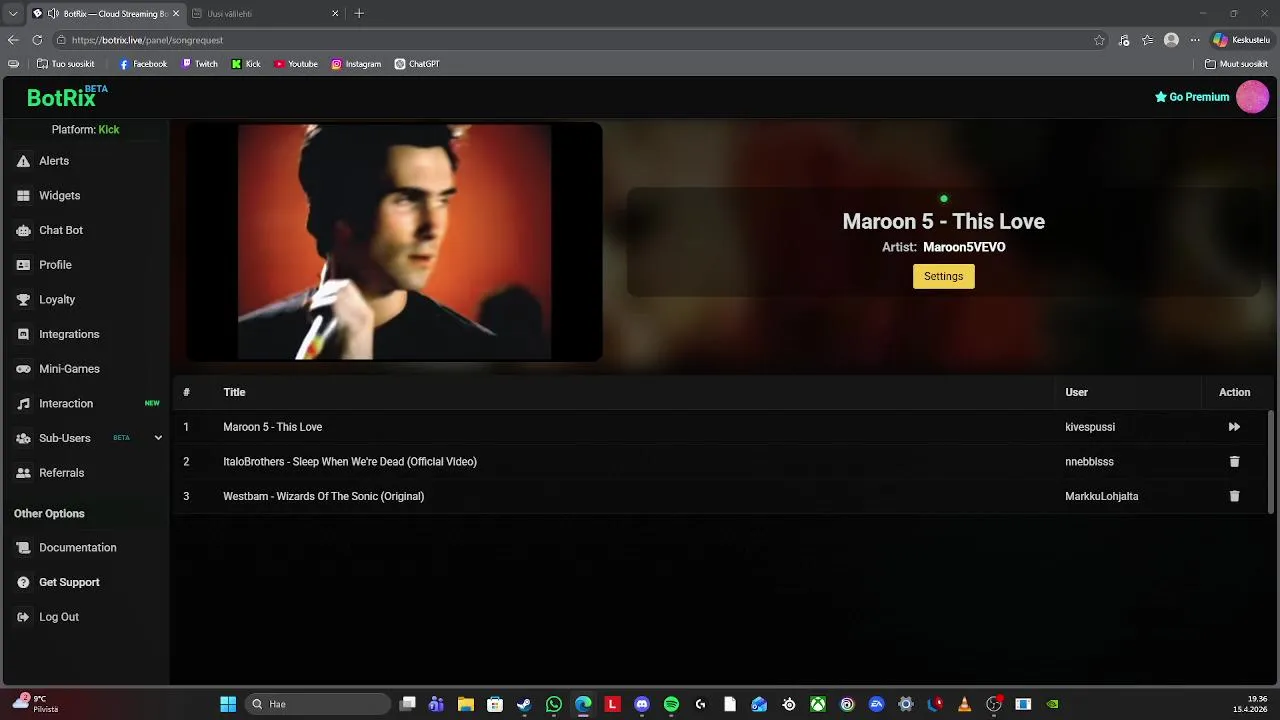Open the favorites list icon
Image resolution: width=1280 pixels, height=720 pixels.
pos(1148,40)
